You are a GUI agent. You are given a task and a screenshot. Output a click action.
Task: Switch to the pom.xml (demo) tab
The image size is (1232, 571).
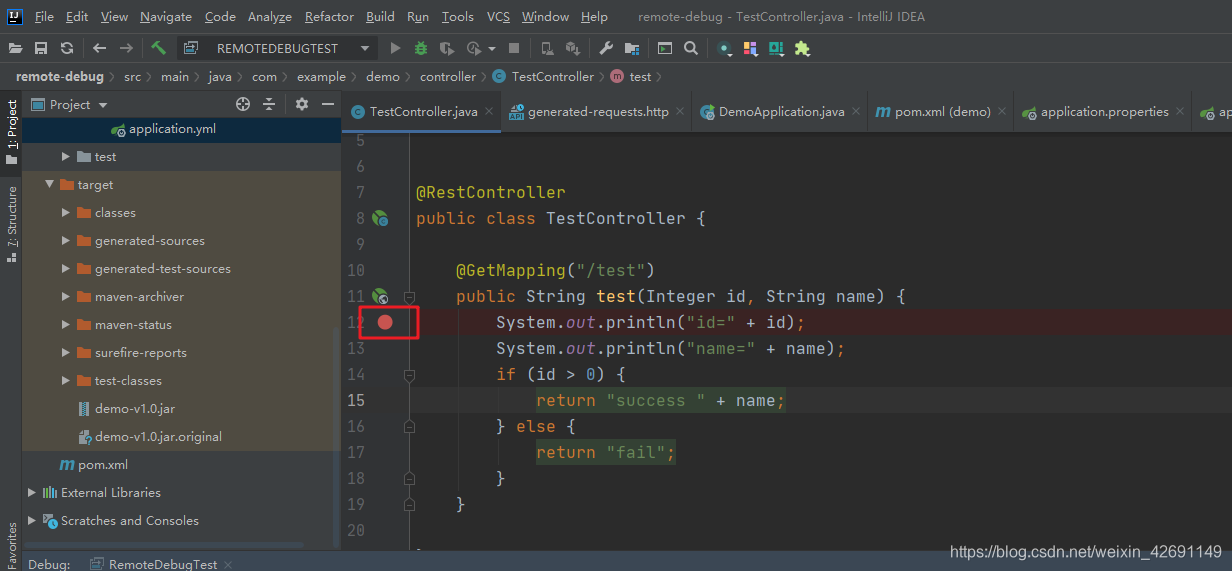click(942, 112)
